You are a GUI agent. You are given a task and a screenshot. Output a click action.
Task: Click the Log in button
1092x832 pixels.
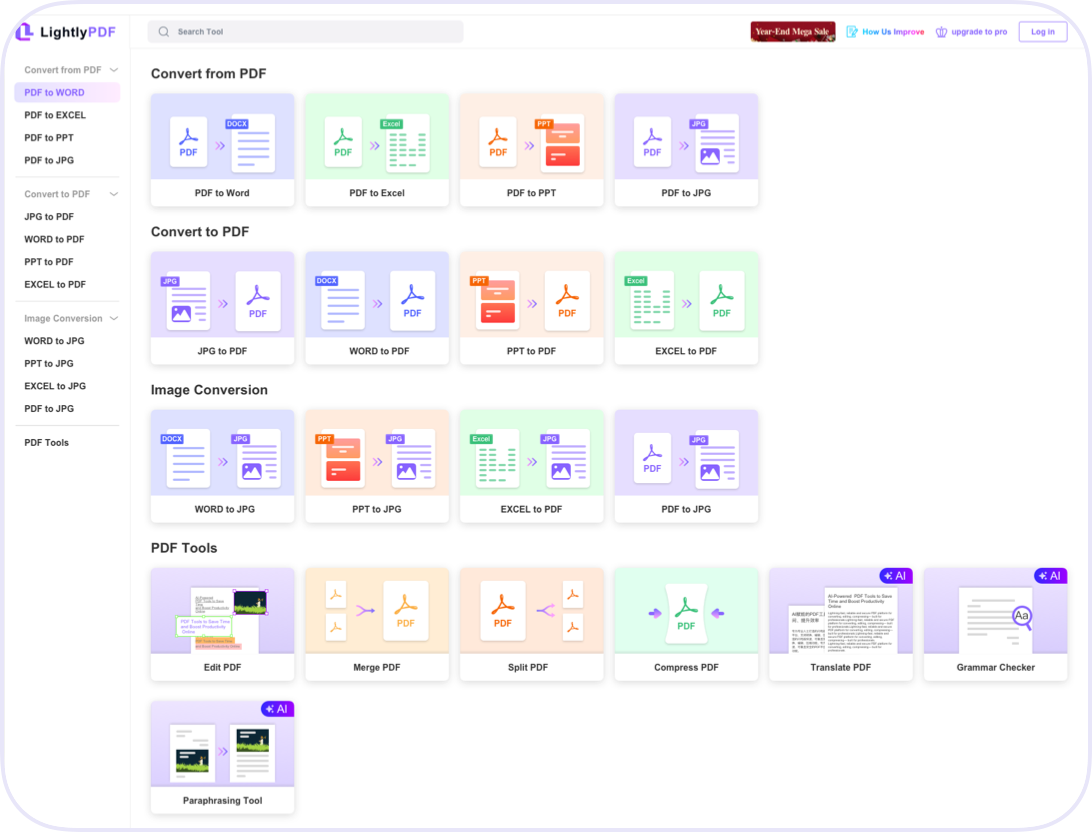[x=1042, y=32]
